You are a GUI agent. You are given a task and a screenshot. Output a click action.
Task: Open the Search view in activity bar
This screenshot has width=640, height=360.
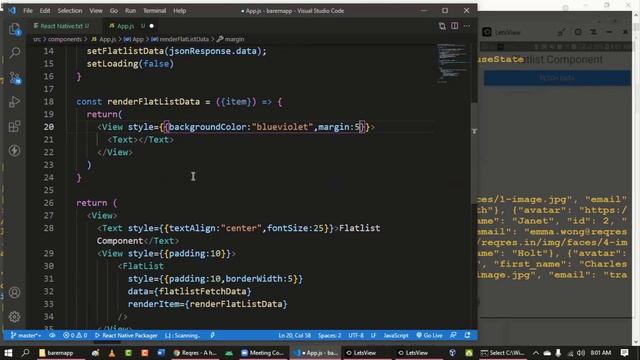click(15, 53)
